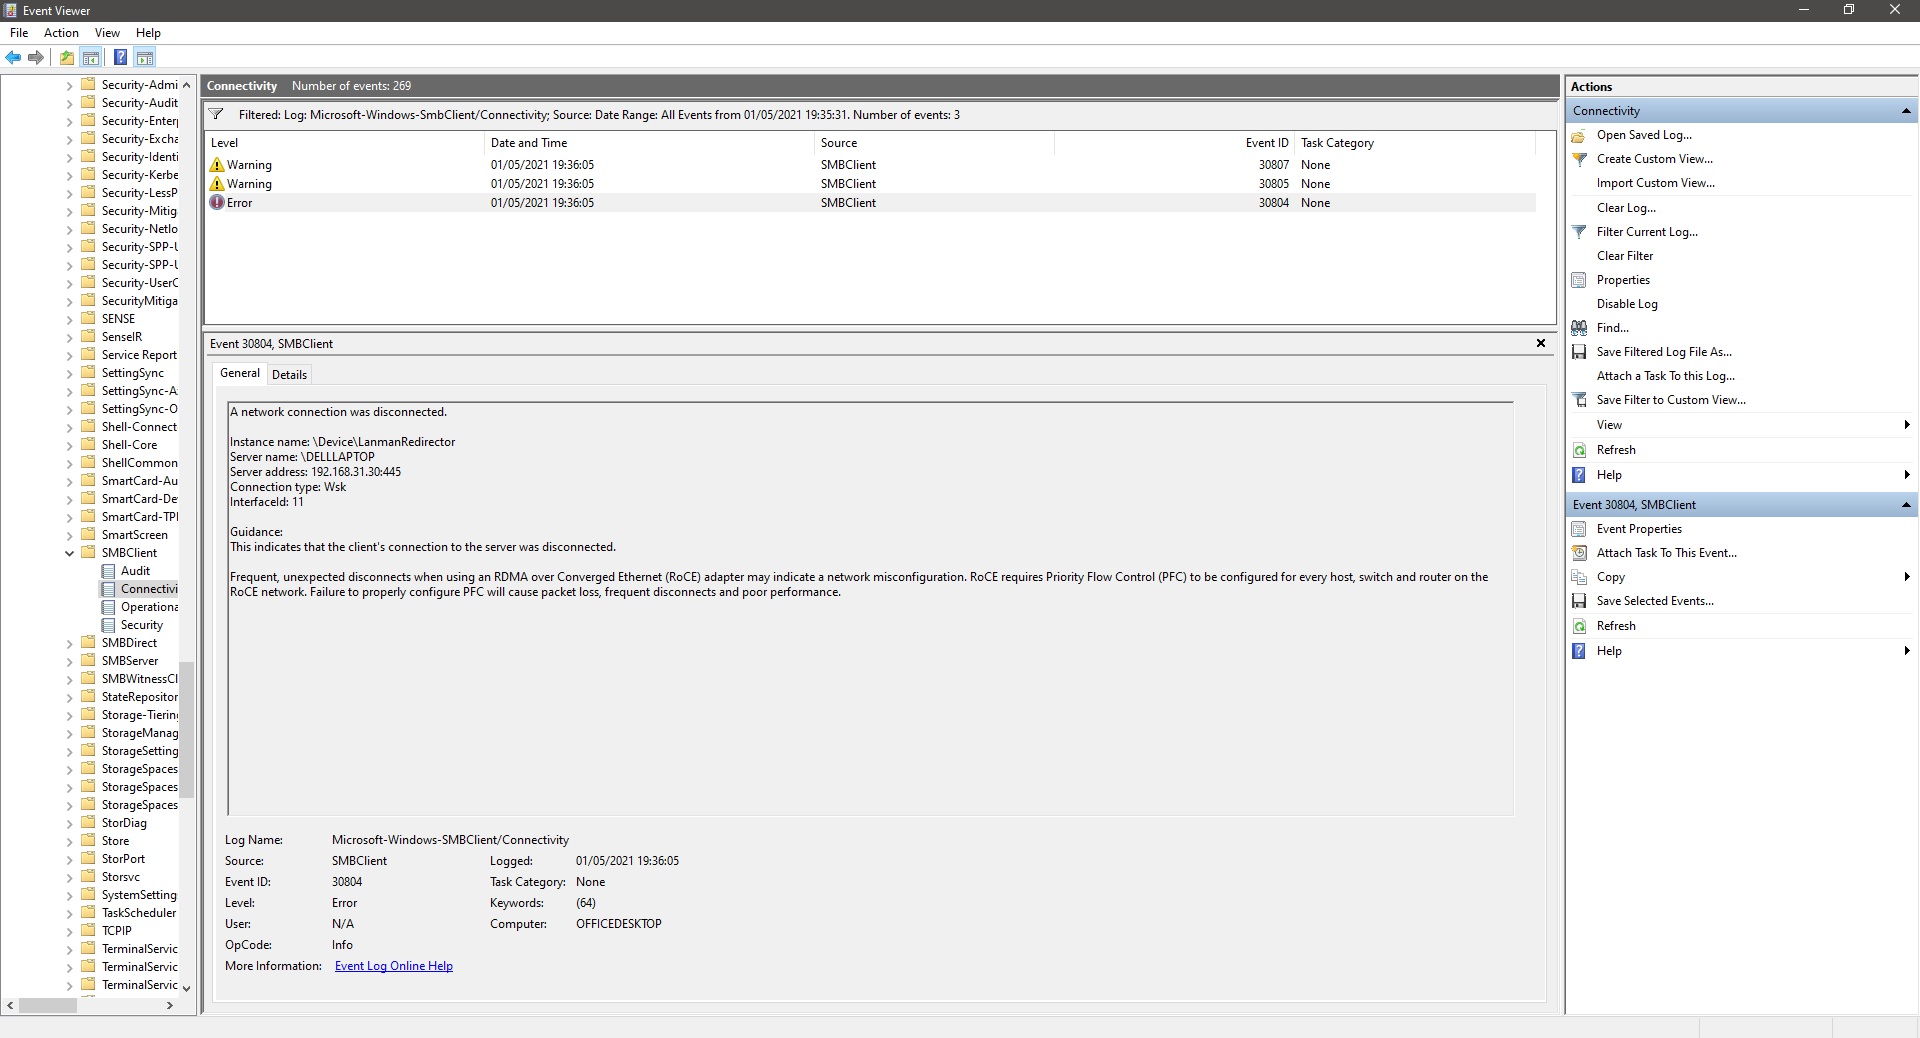Open the Action menu
The height and width of the screenshot is (1038, 1920).
coord(61,33)
